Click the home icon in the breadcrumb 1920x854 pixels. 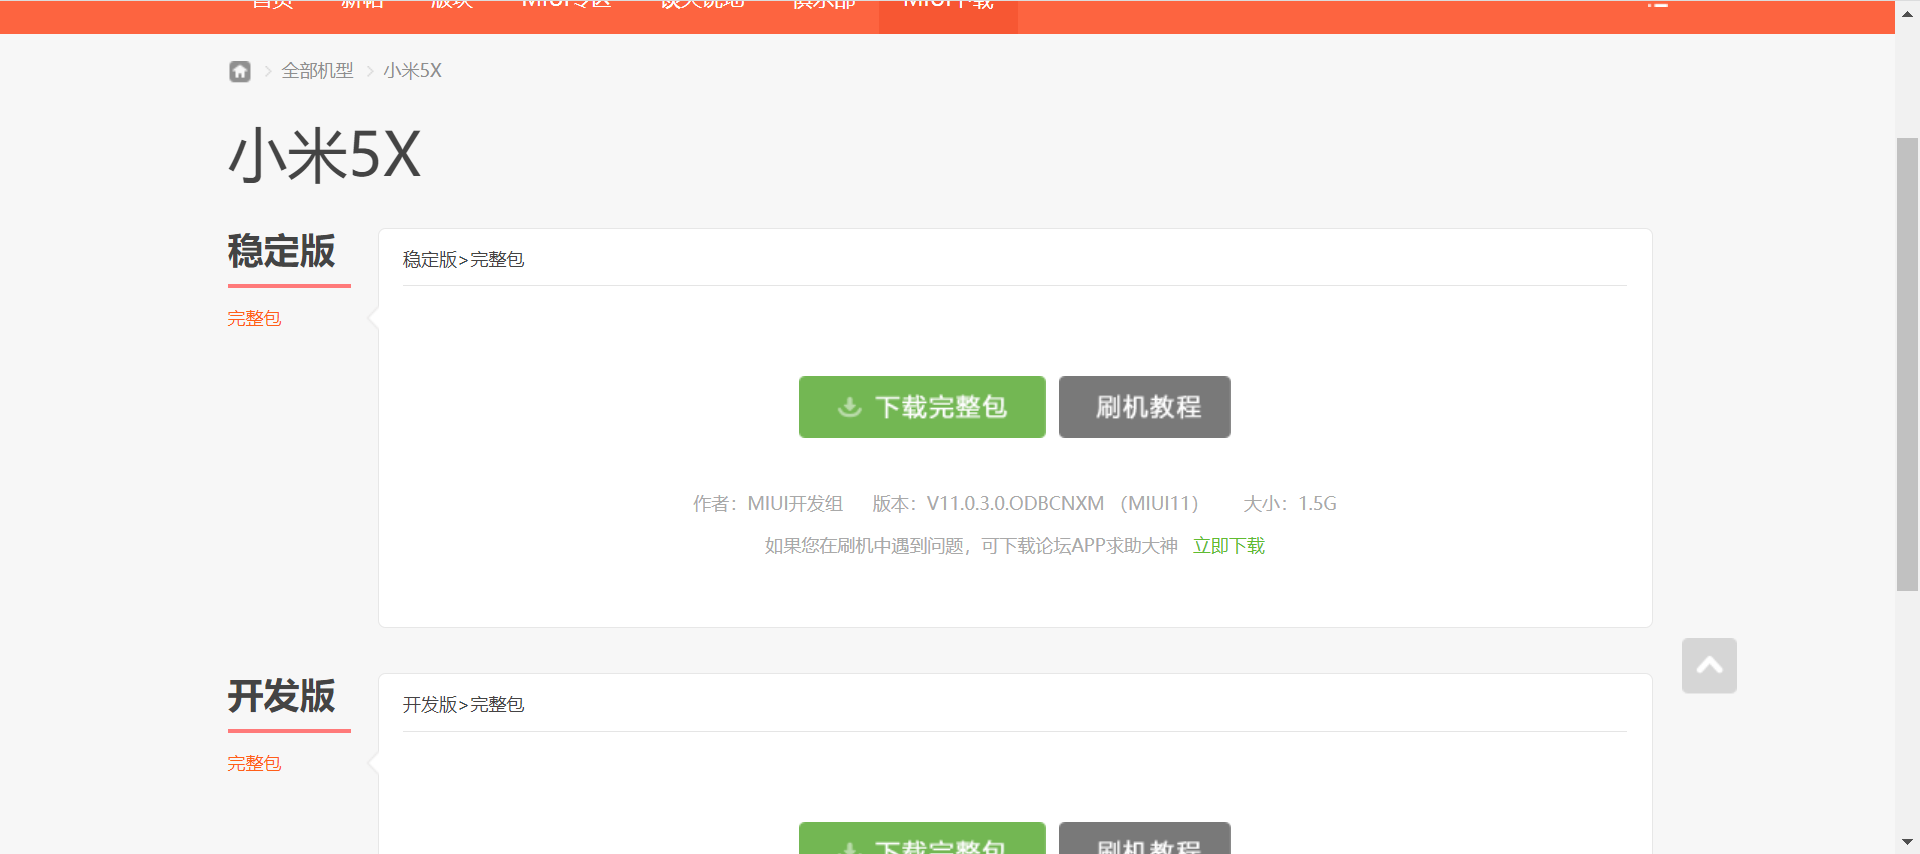240,71
